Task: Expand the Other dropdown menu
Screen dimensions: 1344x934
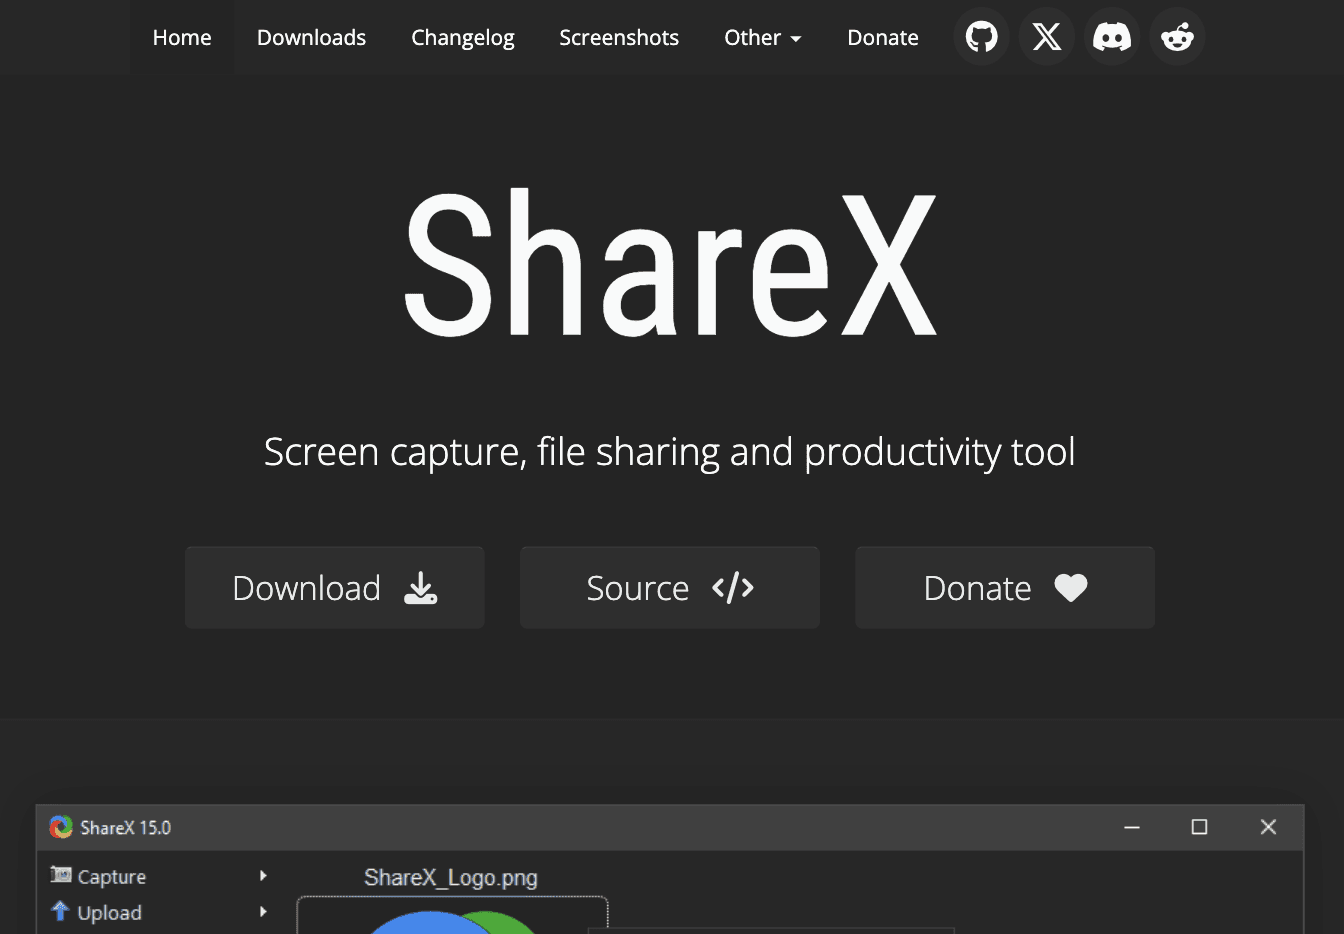Action: [762, 37]
